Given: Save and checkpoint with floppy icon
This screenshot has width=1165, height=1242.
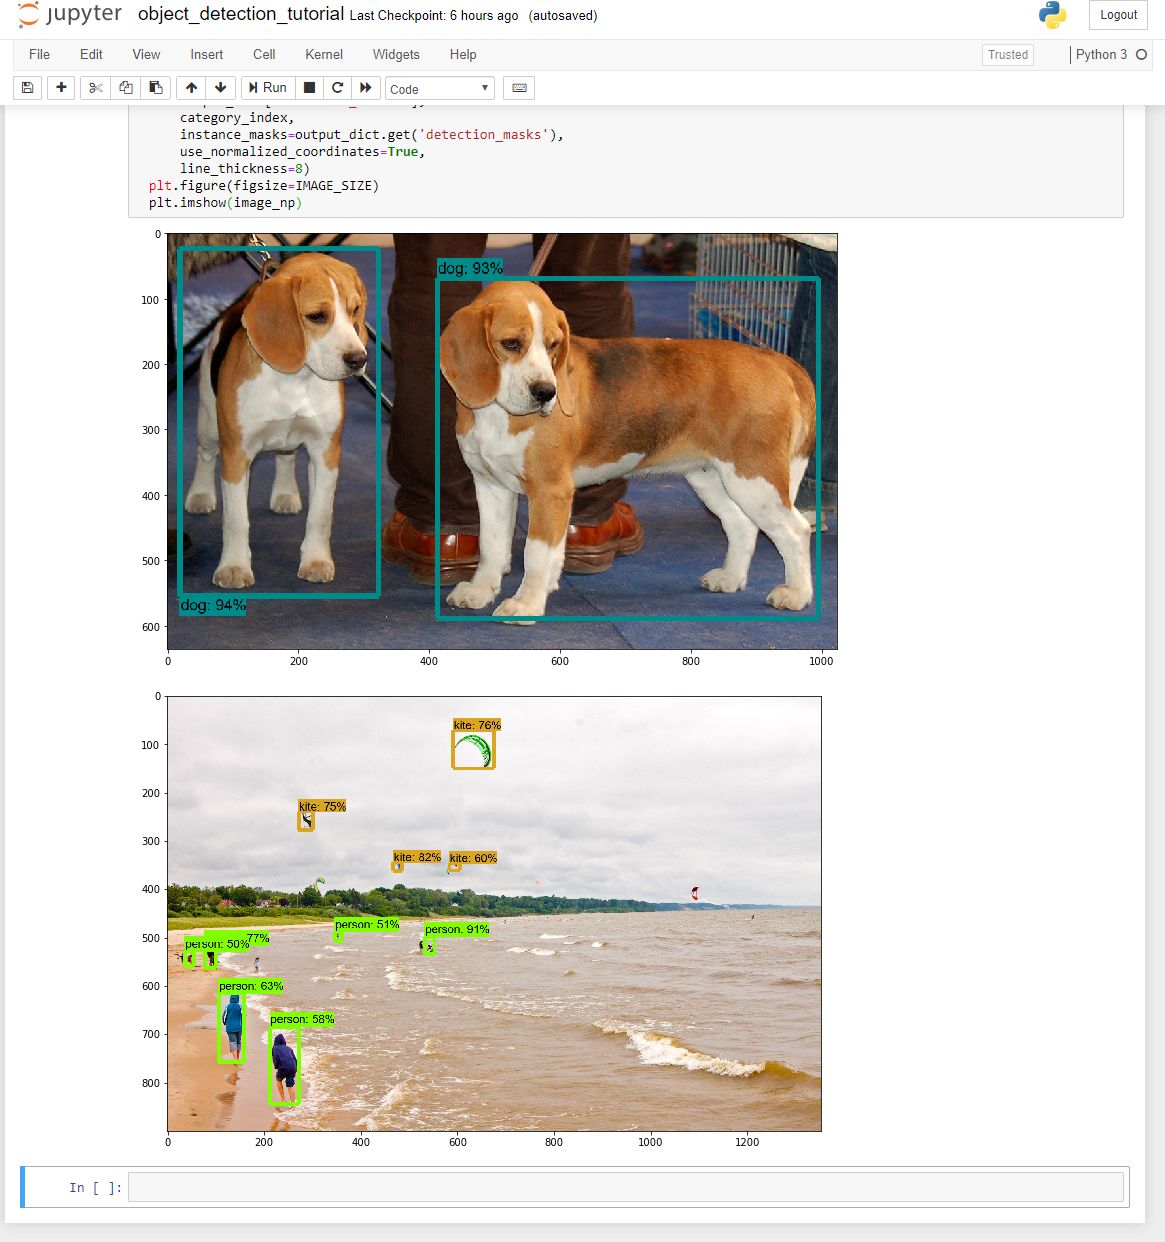Looking at the screenshot, I should [x=28, y=88].
